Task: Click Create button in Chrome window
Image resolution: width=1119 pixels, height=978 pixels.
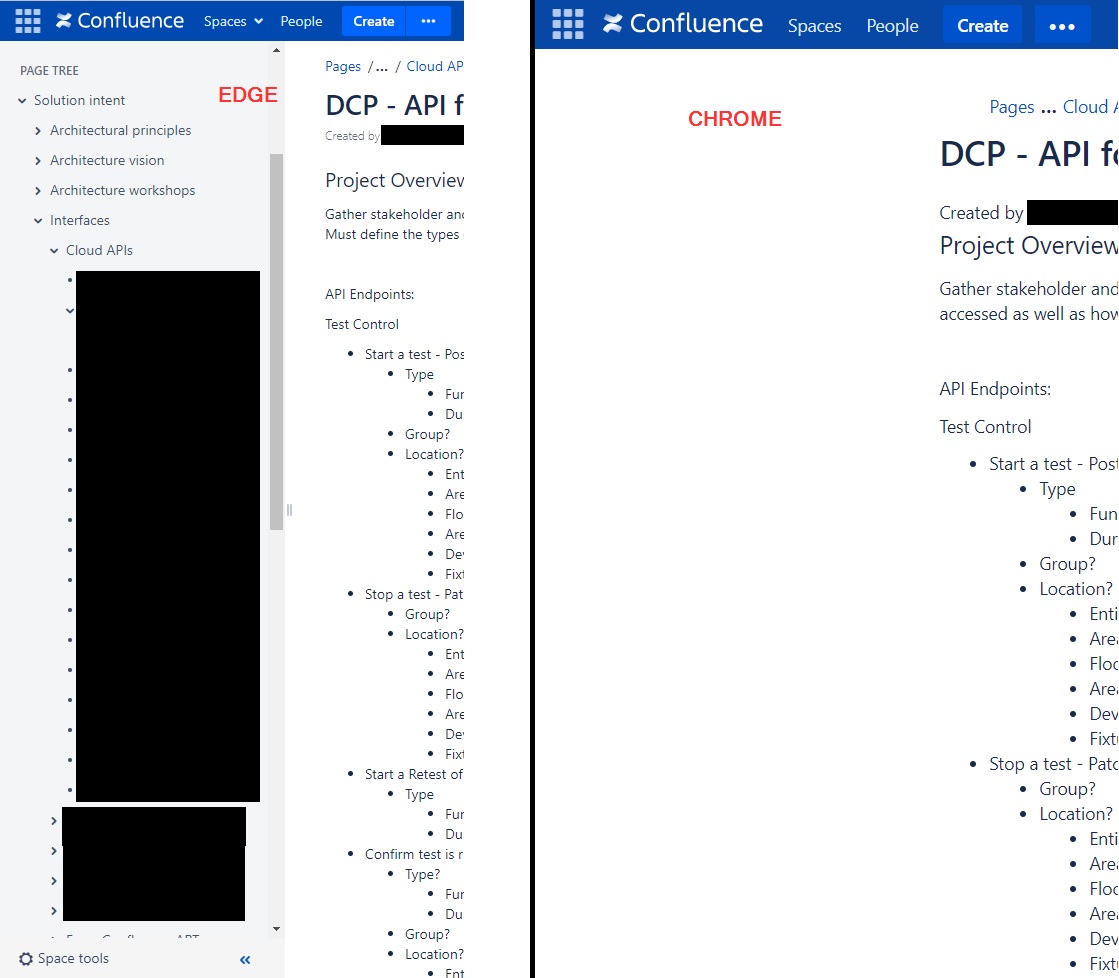Action: [982, 26]
